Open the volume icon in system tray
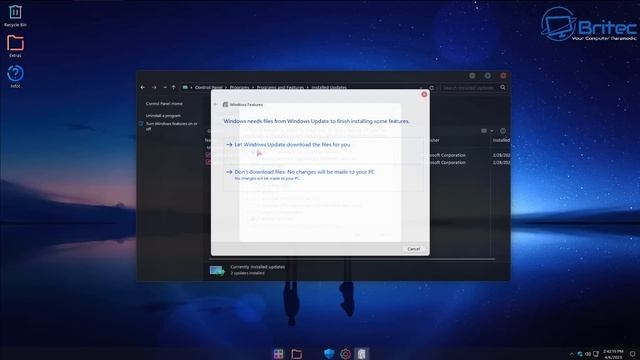Screen dimensions: 640x360 pyautogui.click(x=588, y=354)
